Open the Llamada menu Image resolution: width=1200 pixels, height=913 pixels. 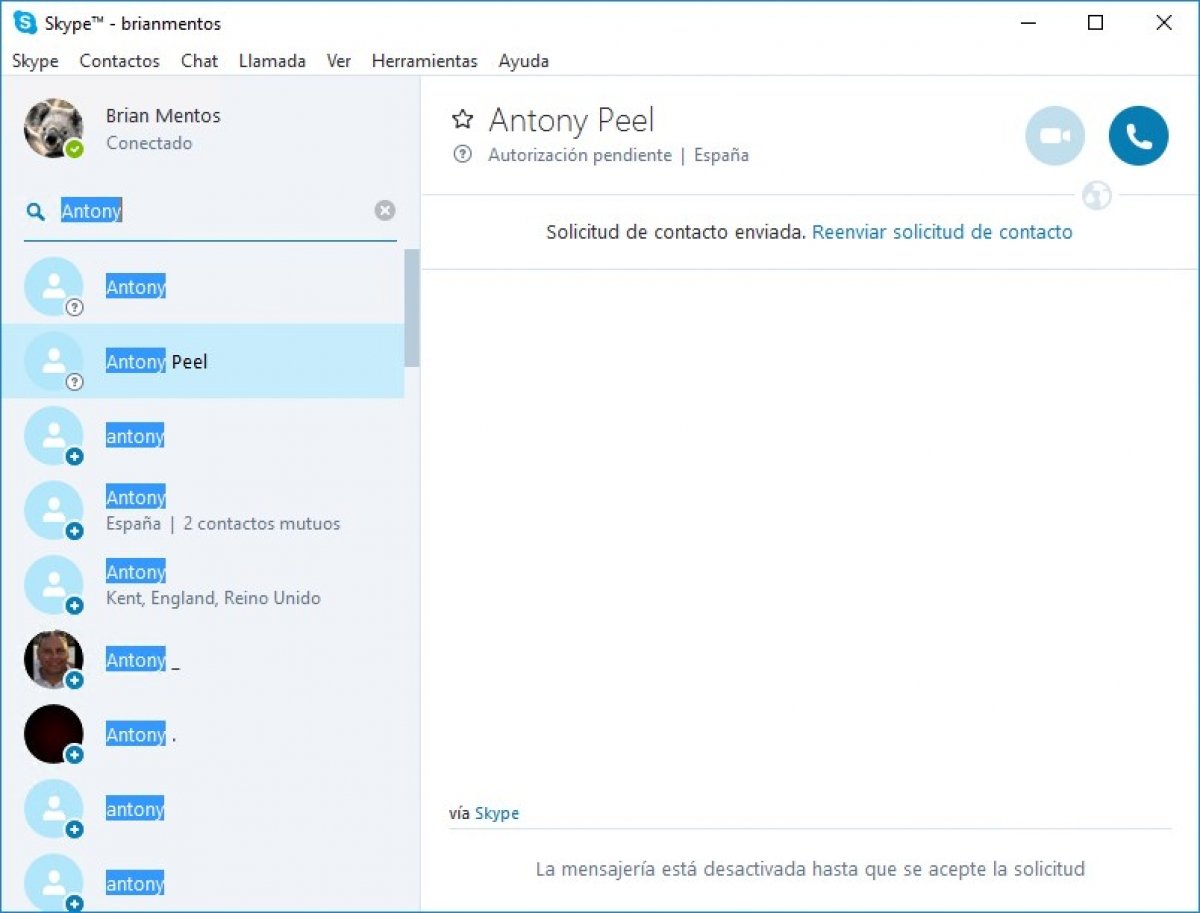tap(272, 61)
